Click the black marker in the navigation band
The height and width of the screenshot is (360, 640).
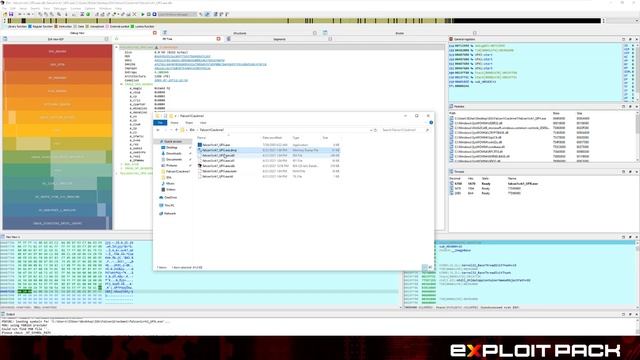24,20
